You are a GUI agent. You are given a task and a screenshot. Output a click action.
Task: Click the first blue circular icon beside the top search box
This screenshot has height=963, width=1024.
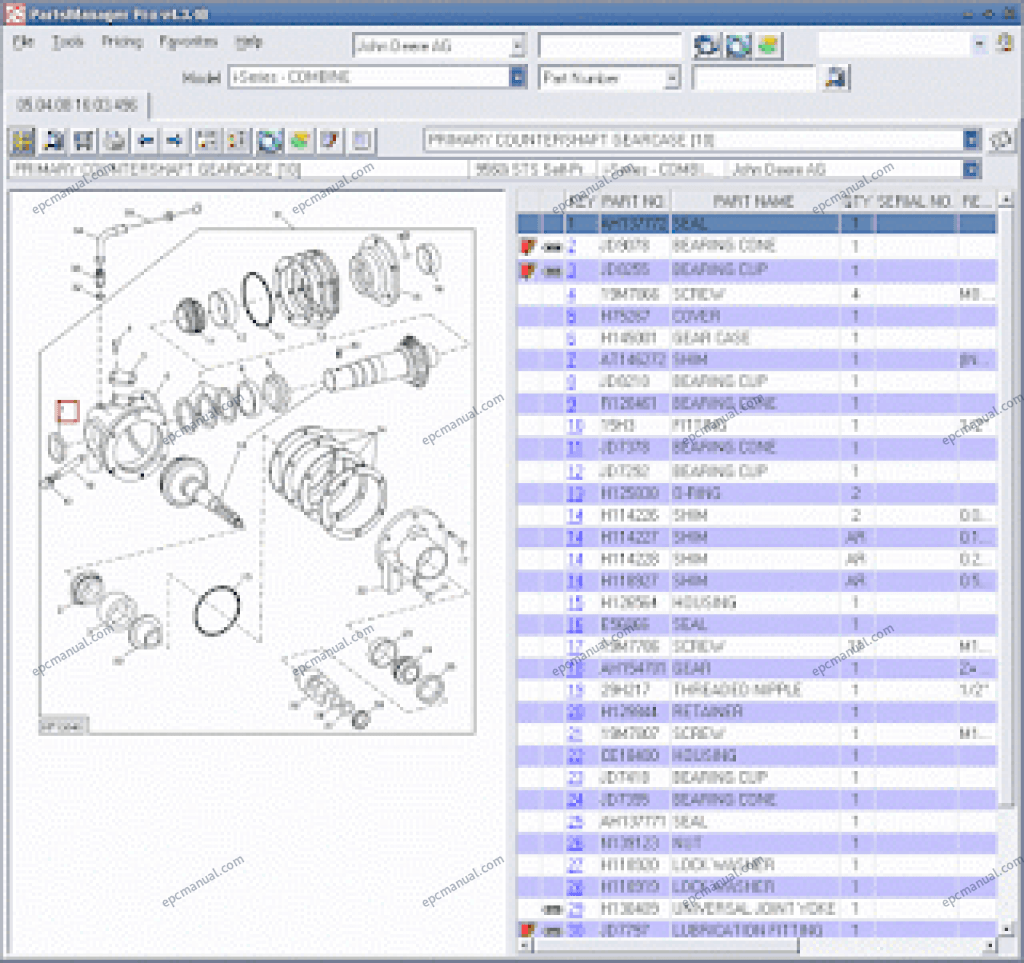click(x=706, y=45)
